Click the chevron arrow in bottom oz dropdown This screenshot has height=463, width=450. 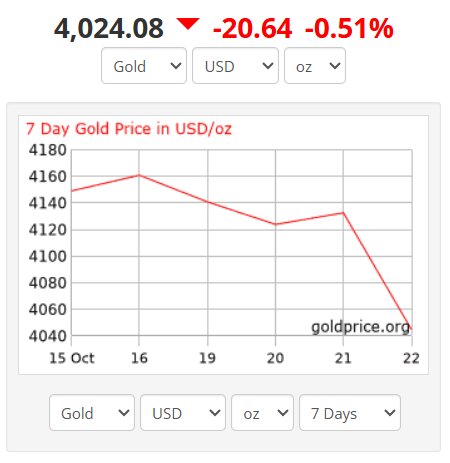pyautogui.click(x=283, y=413)
